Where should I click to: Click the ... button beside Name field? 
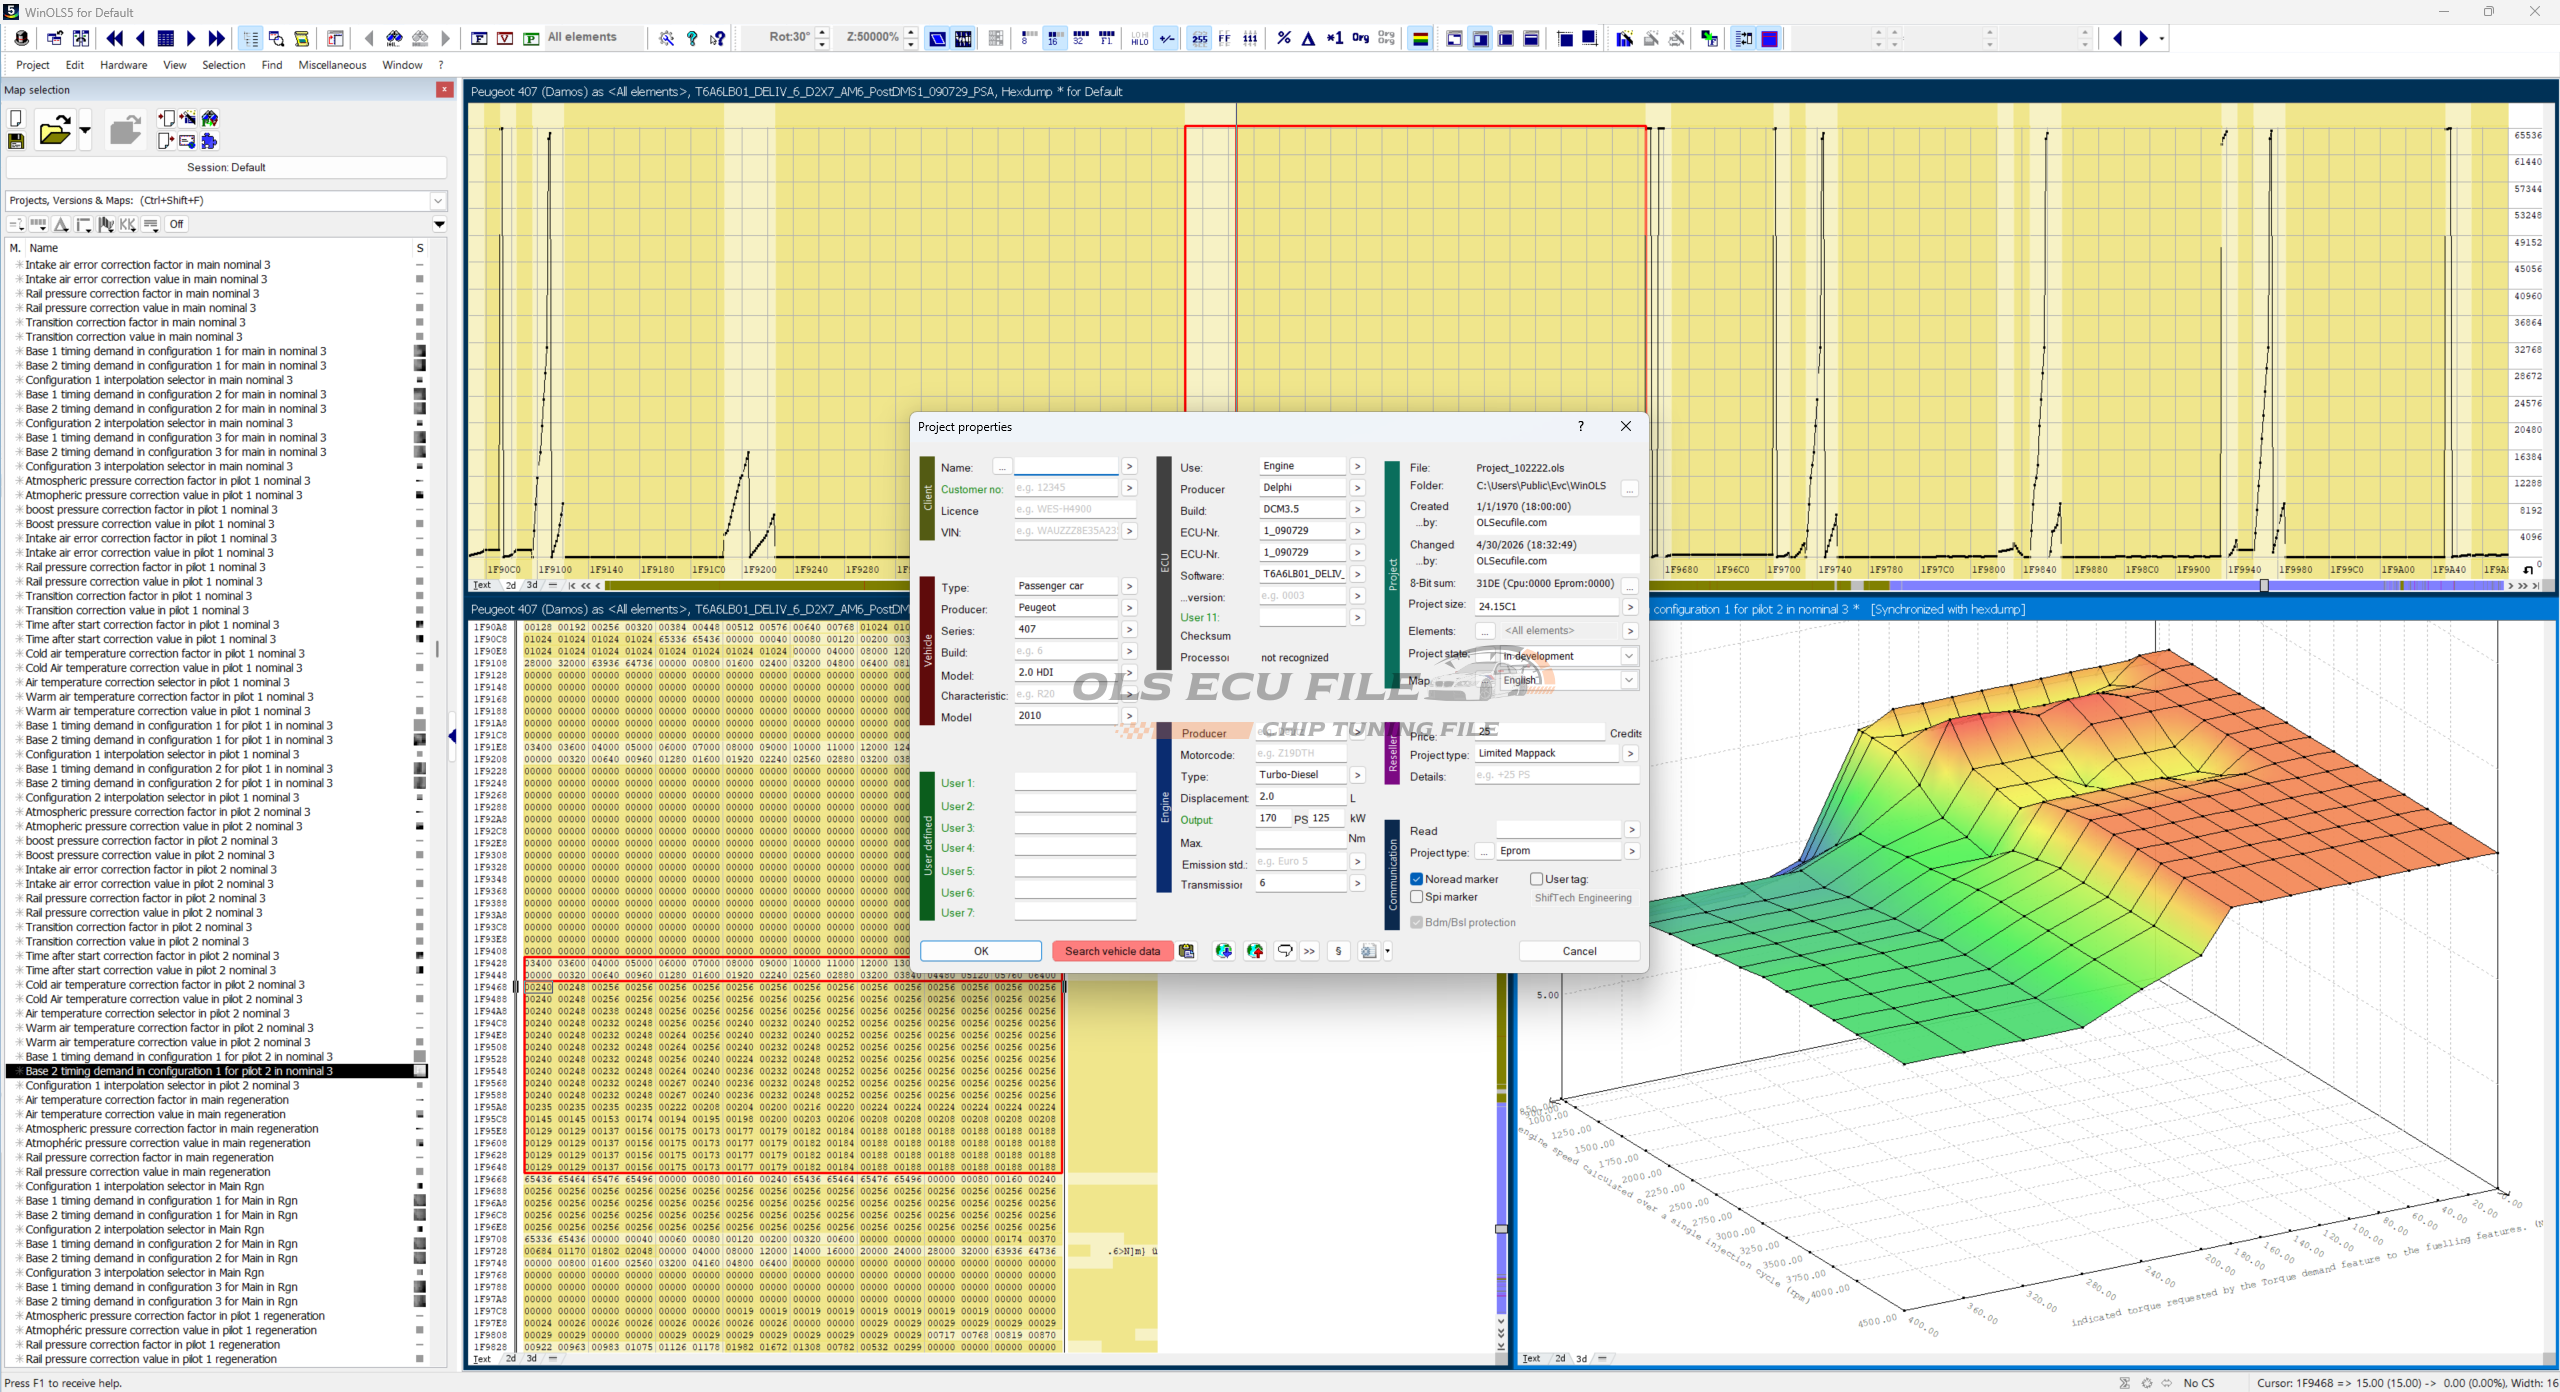1002,467
